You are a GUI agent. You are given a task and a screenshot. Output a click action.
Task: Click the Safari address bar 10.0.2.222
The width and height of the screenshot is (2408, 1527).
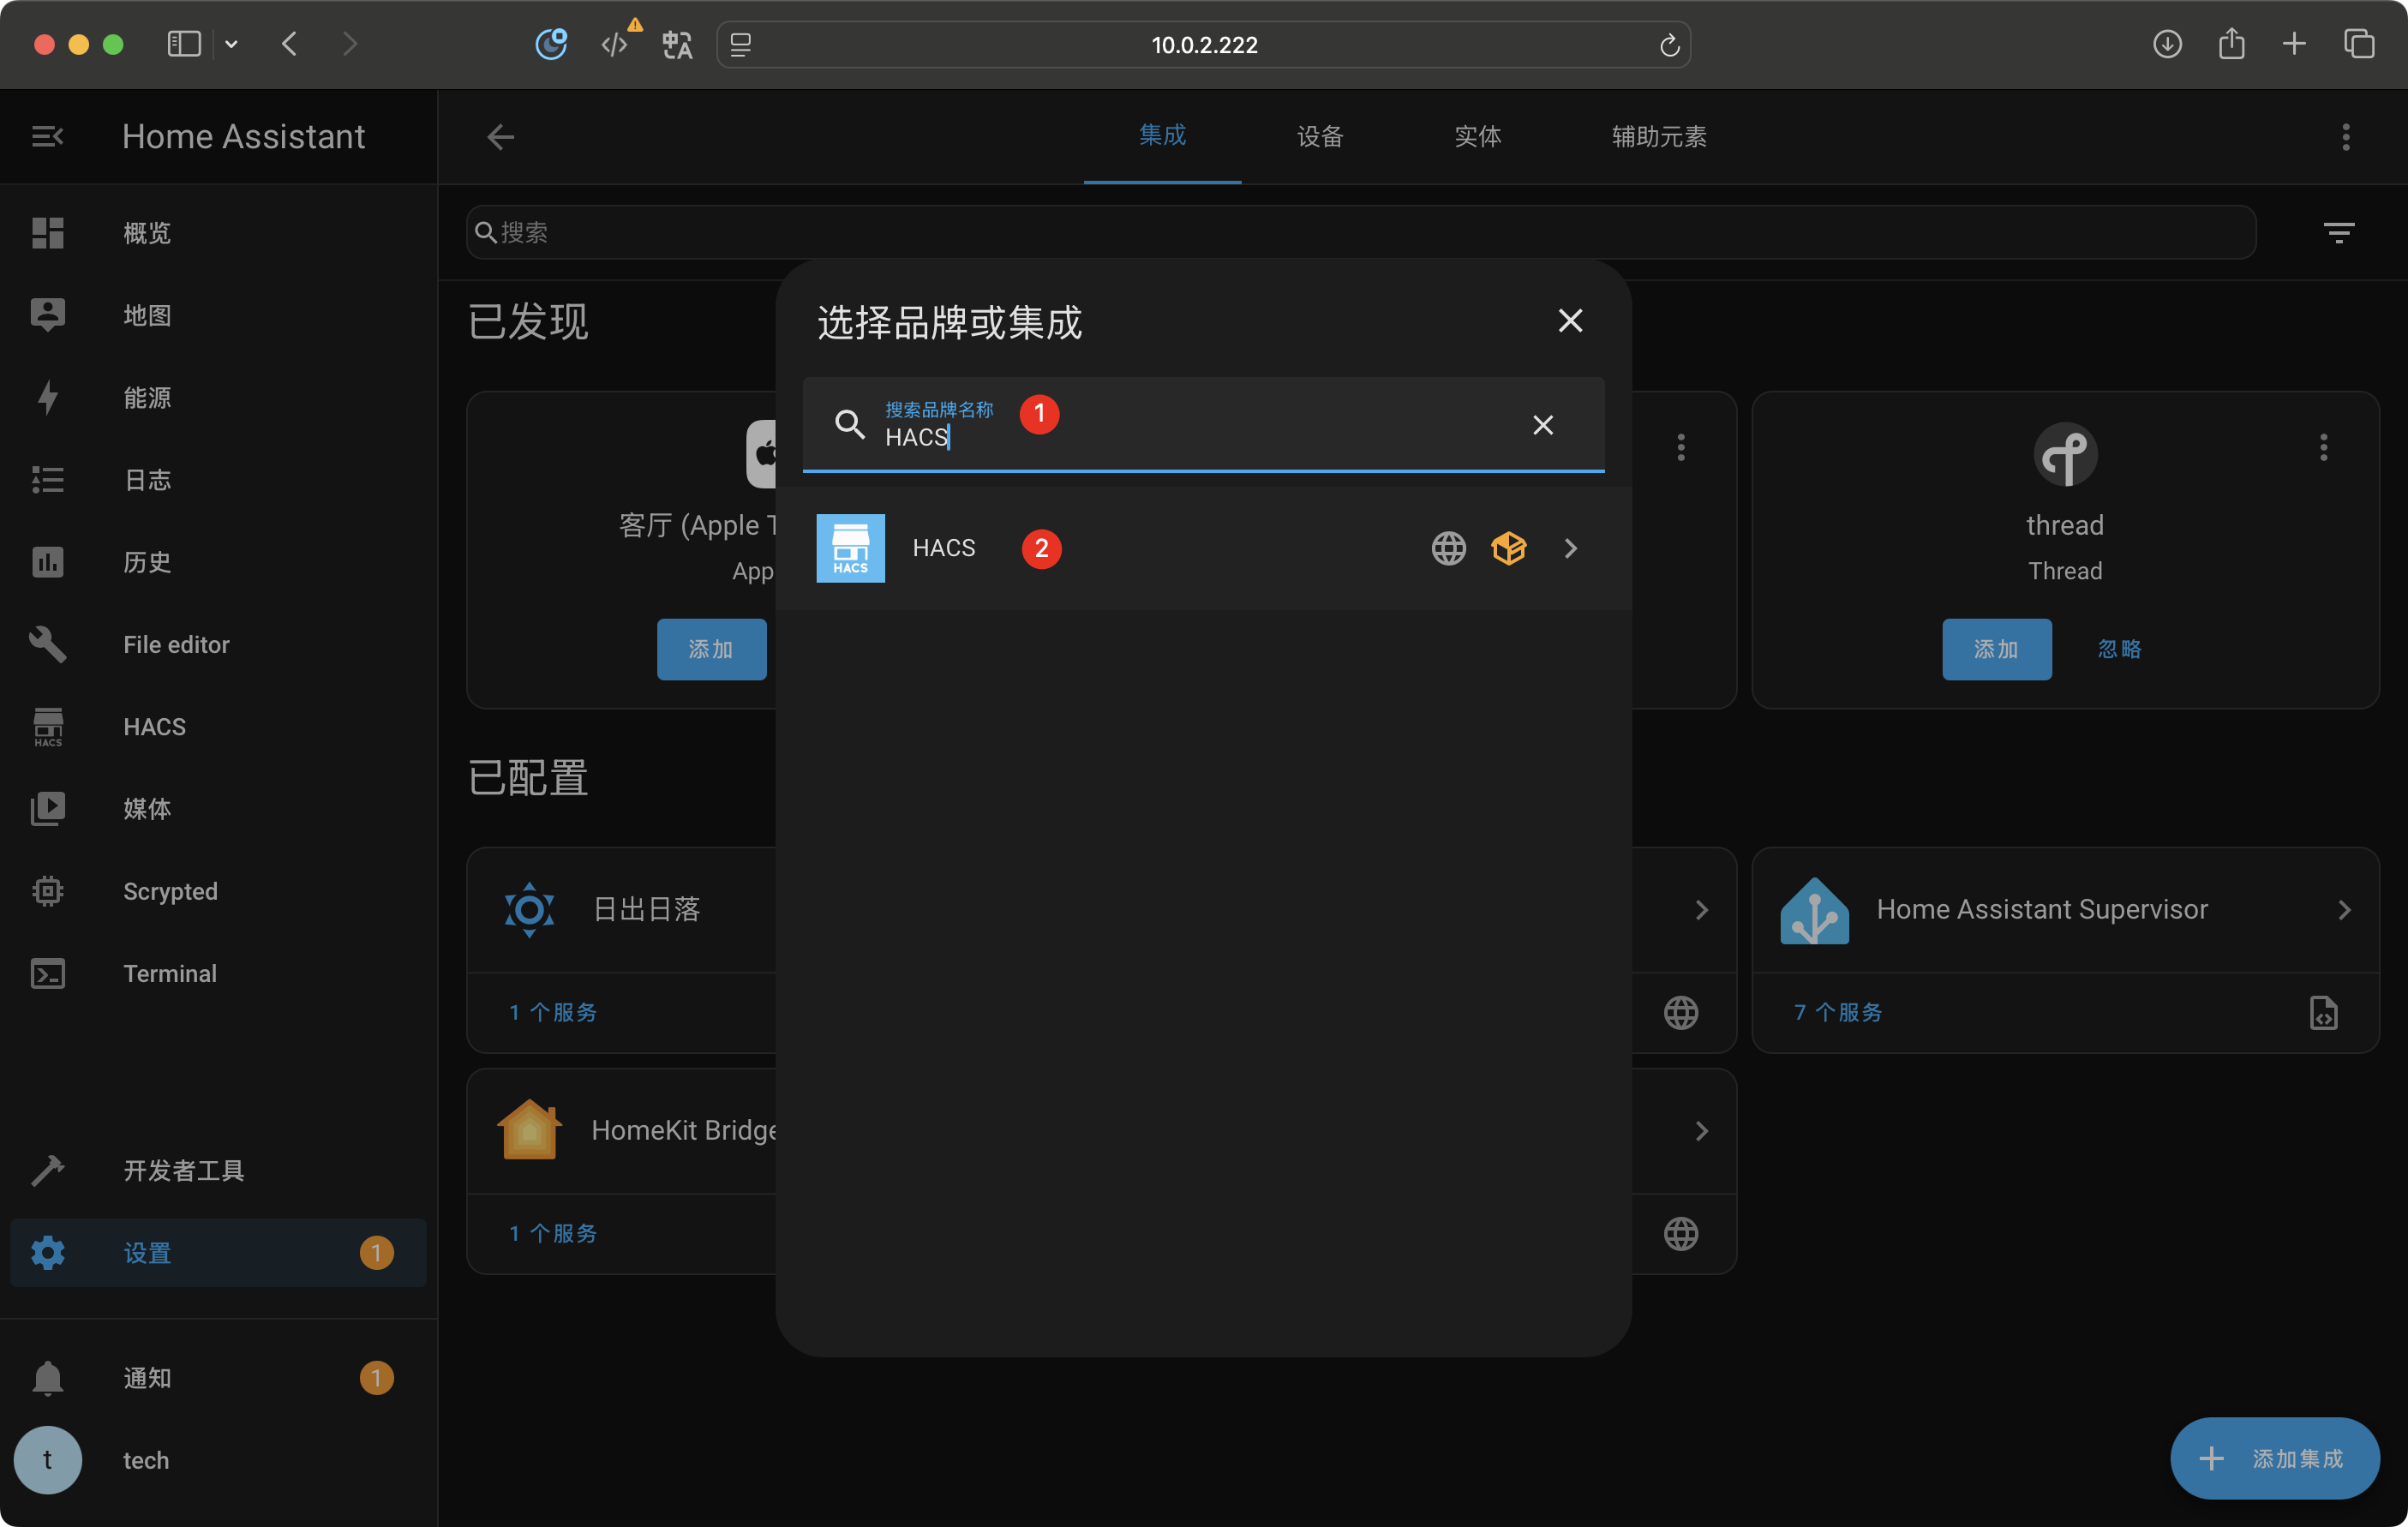tap(1203, 44)
